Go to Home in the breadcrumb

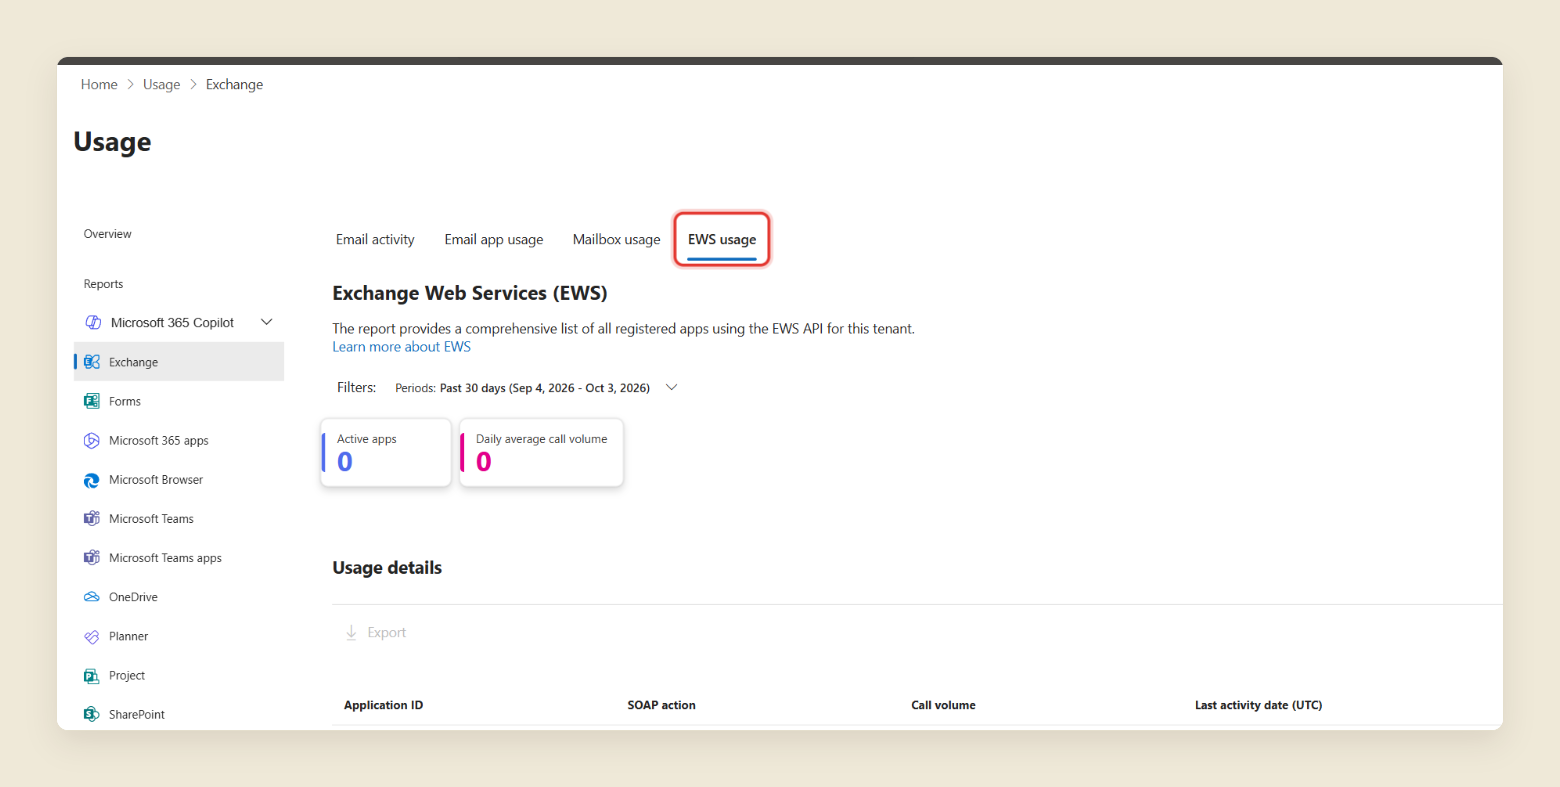pos(99,85)
